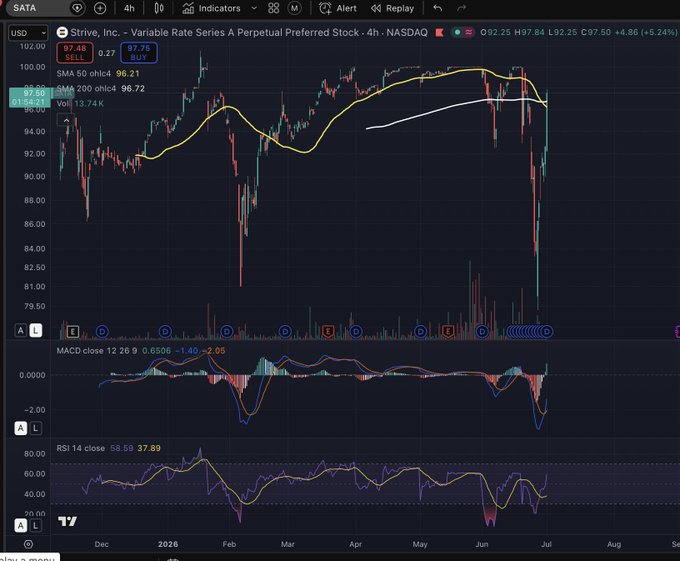Click the green market status dot
This screenshot has height=561, width=680.
pos(457,32)
